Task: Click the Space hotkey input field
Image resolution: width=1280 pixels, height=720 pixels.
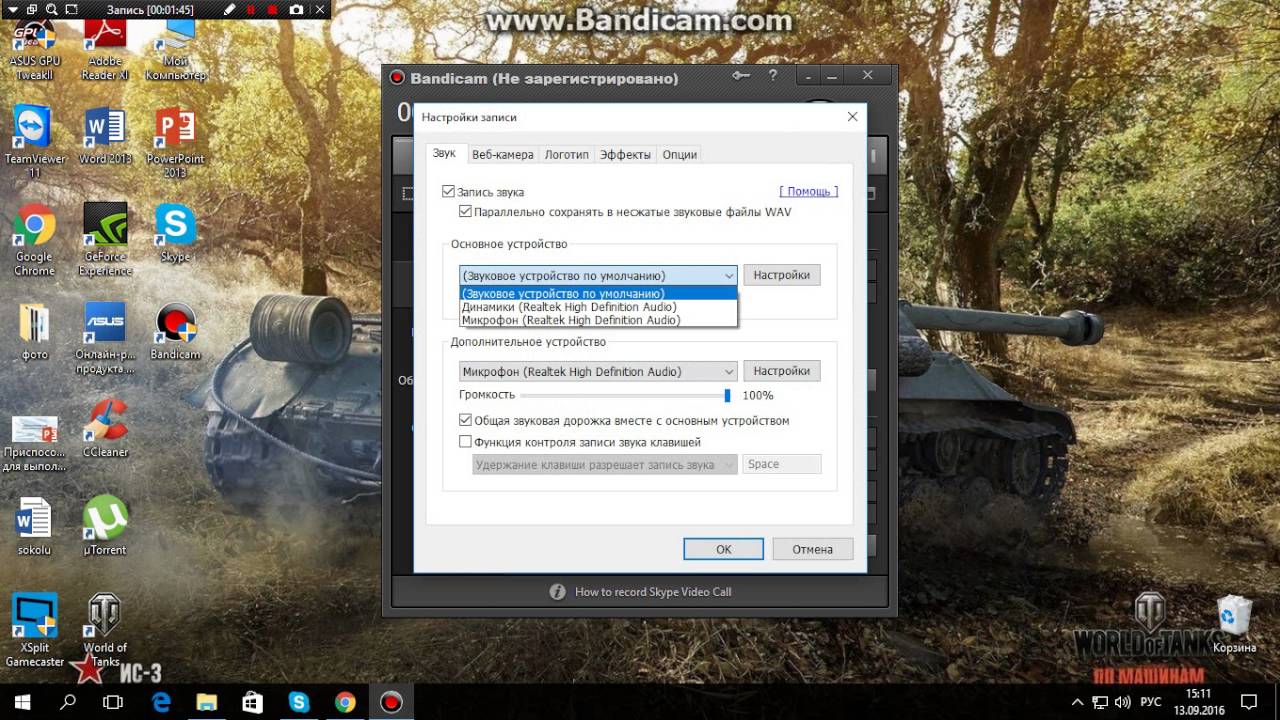Action: point(782,464)
